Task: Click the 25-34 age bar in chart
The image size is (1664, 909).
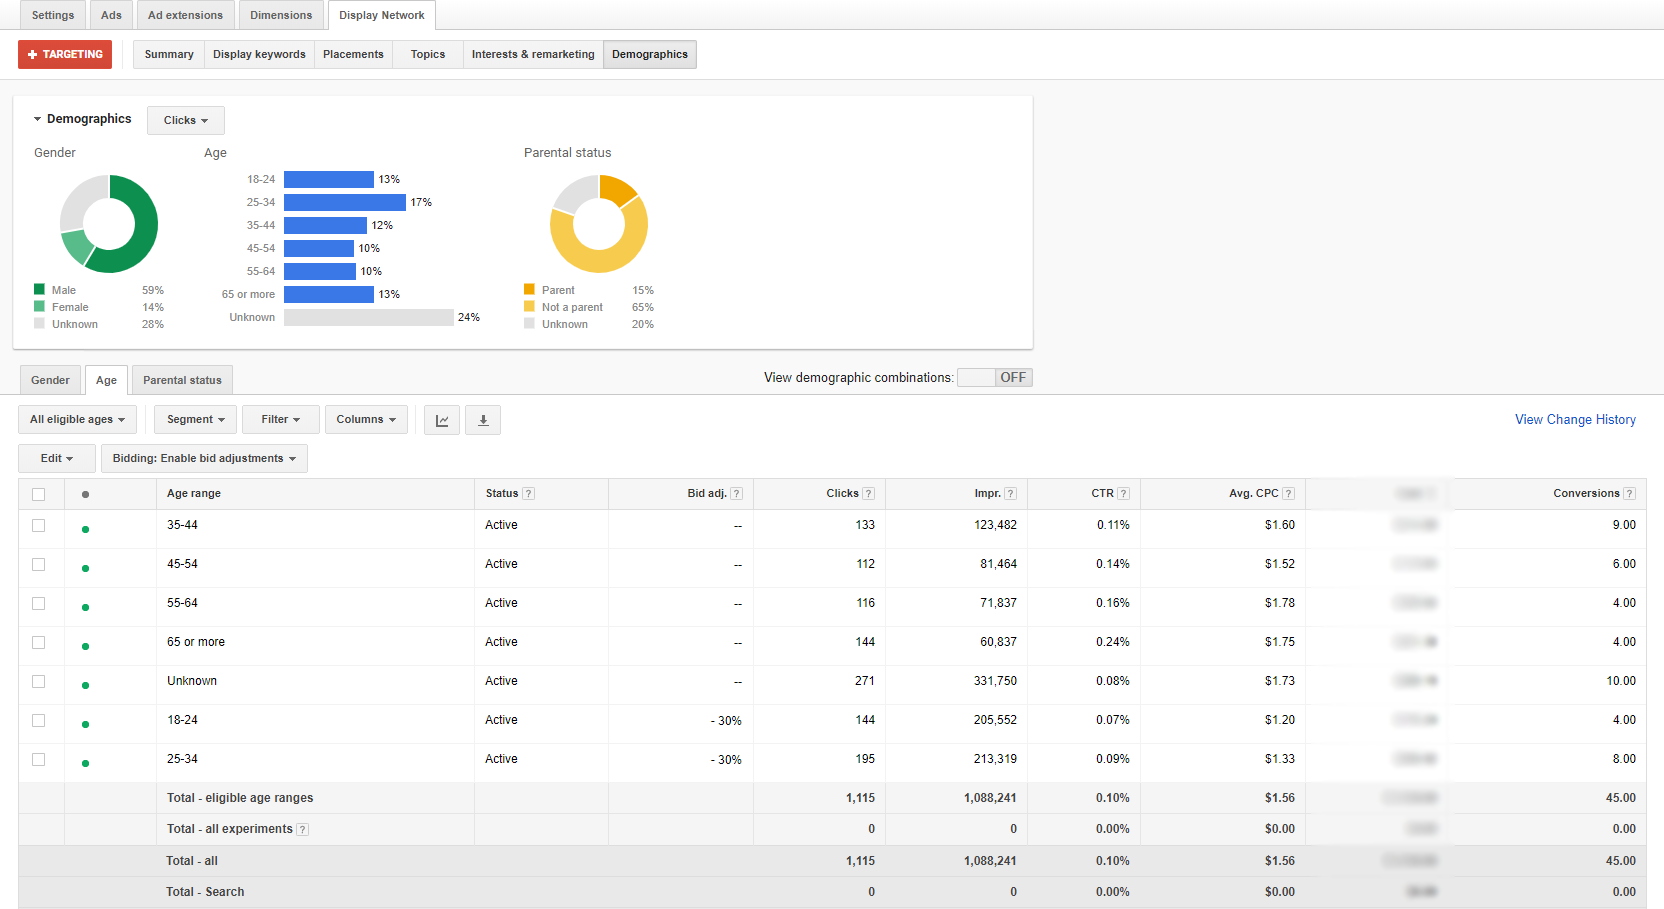Action: (x=345, y=202)
